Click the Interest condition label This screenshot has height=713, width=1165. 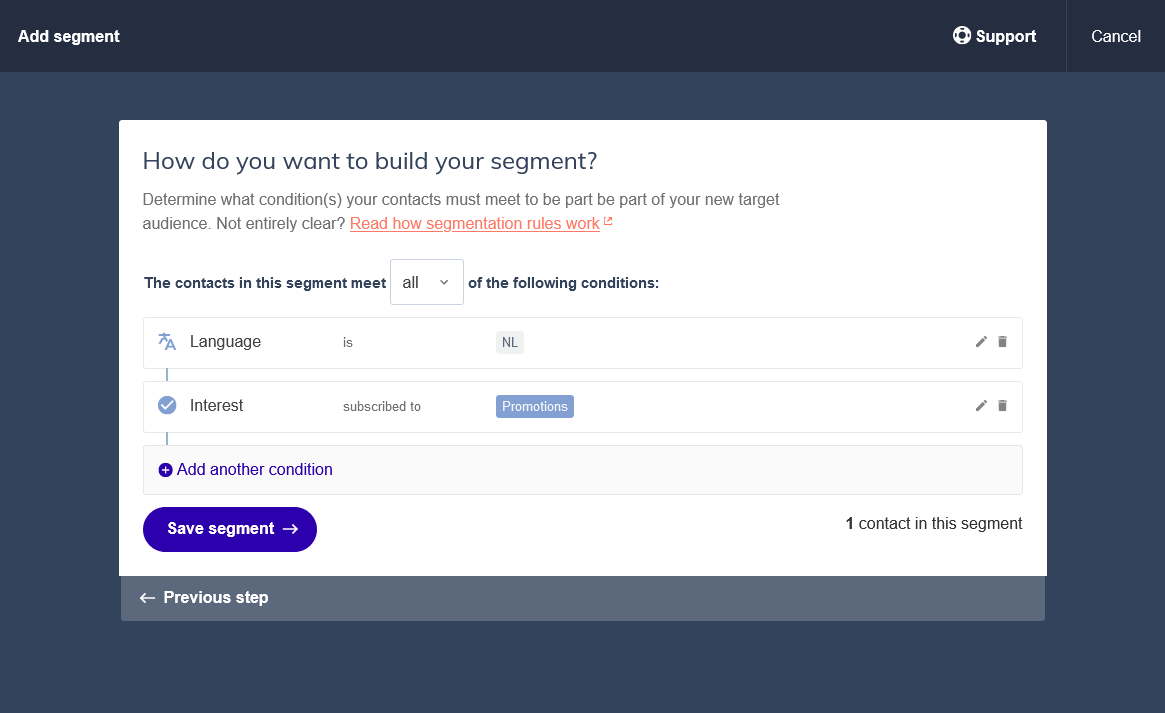click(x=216, y=406)
